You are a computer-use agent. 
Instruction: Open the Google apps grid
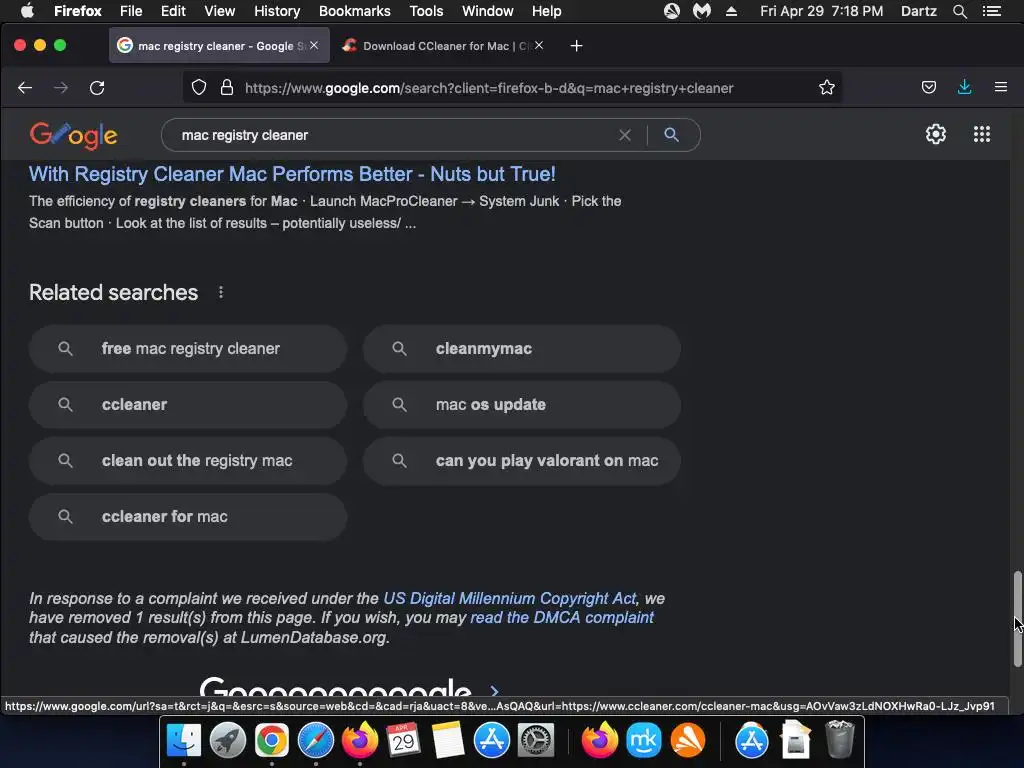point(982,134)
